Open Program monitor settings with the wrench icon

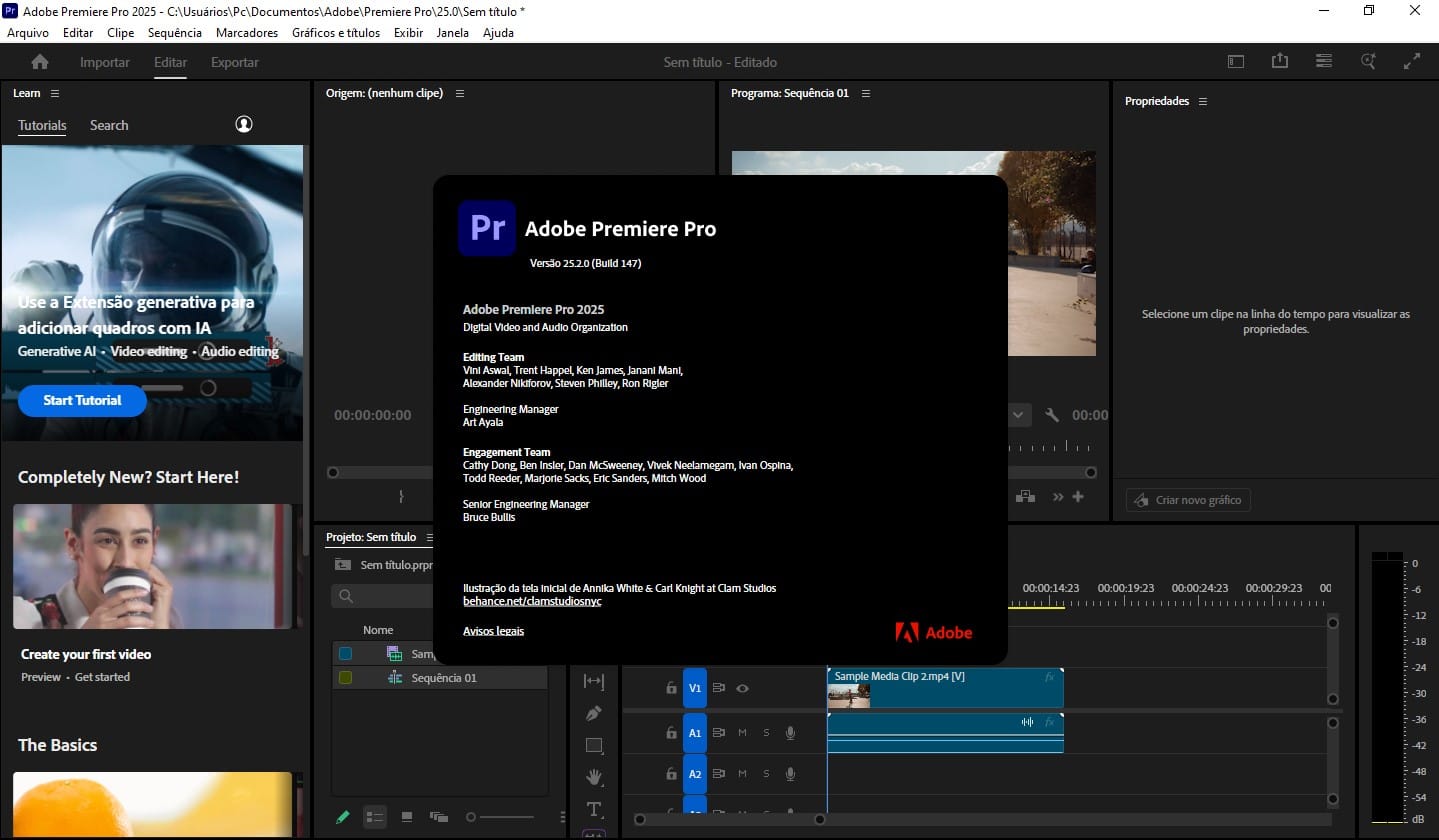[1051, 414]
